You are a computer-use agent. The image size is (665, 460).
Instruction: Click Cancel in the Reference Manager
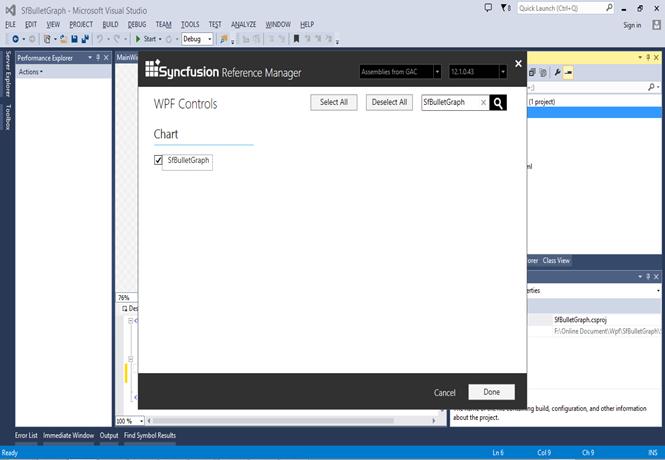point(444,393)
